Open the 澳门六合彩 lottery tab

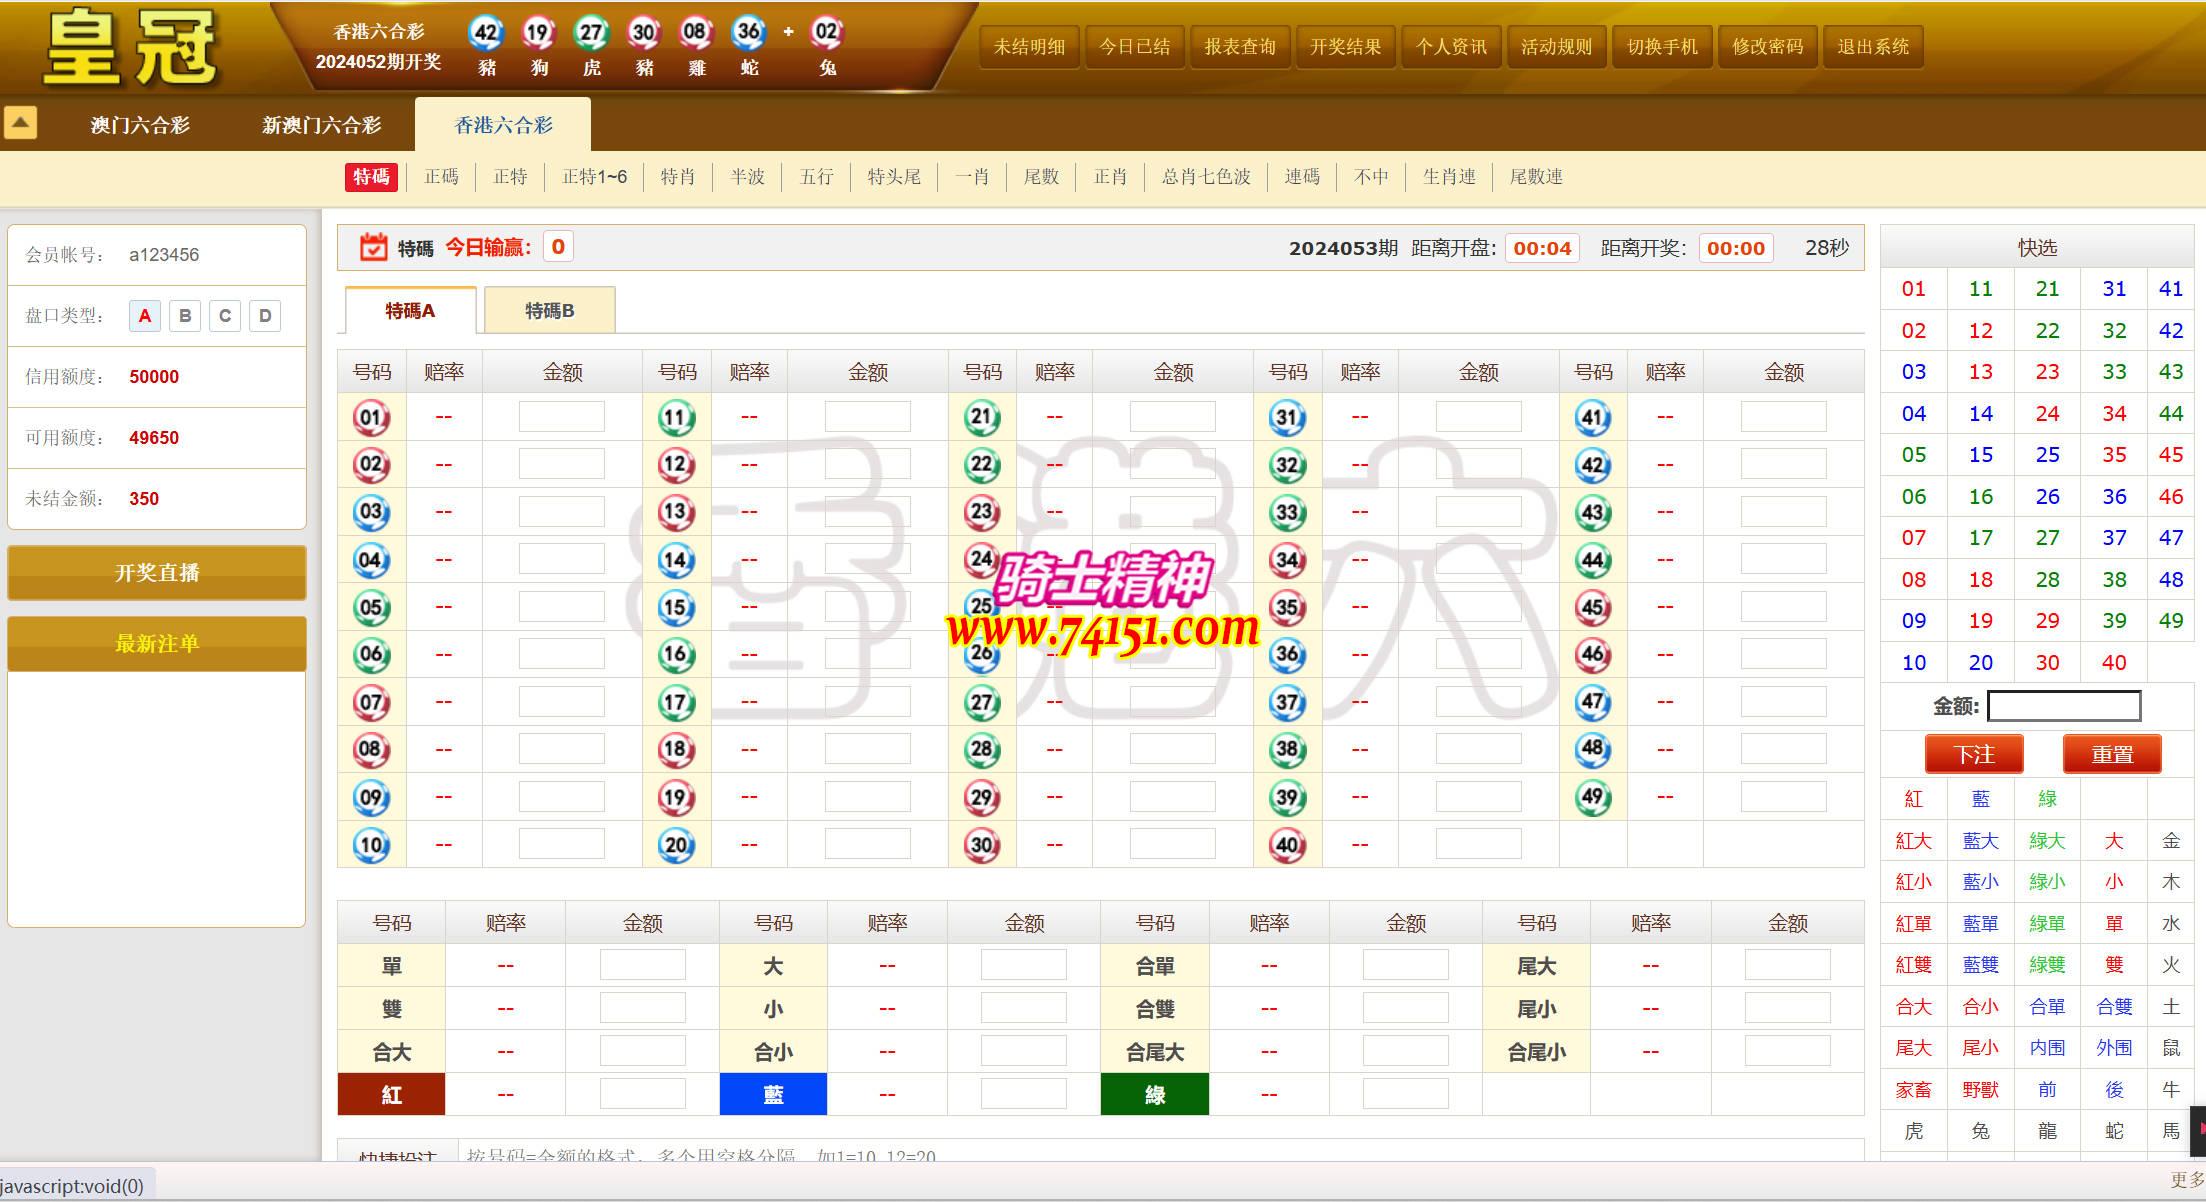(x=140, y=125)
